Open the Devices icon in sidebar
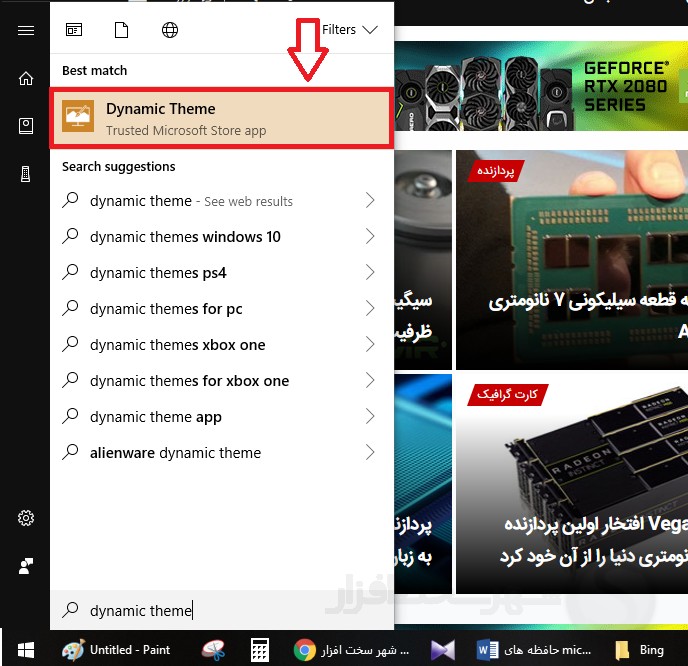The height and width of the screenshot is (666, 688). [x=26, y=174]
